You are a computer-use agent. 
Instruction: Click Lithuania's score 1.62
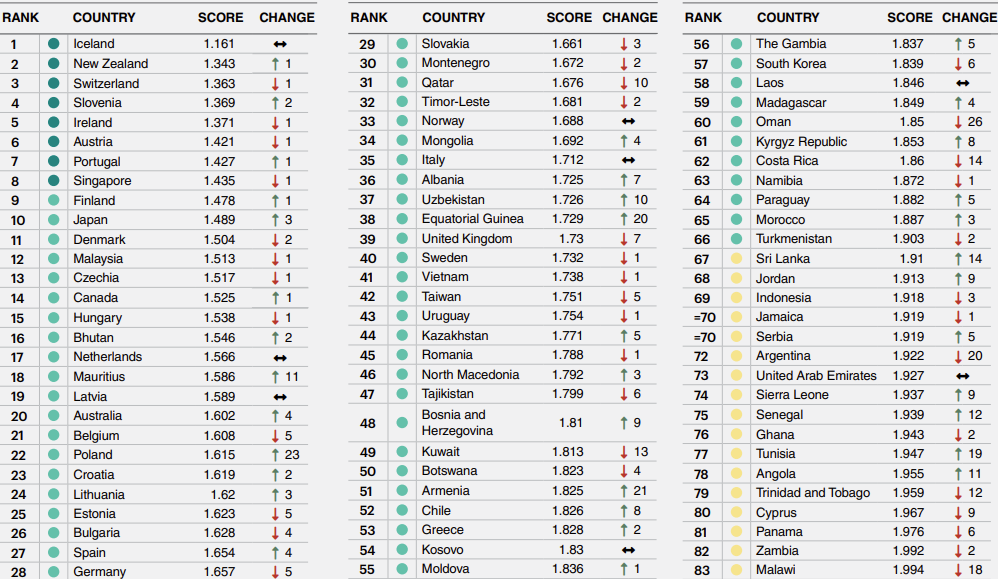(223, 494)
